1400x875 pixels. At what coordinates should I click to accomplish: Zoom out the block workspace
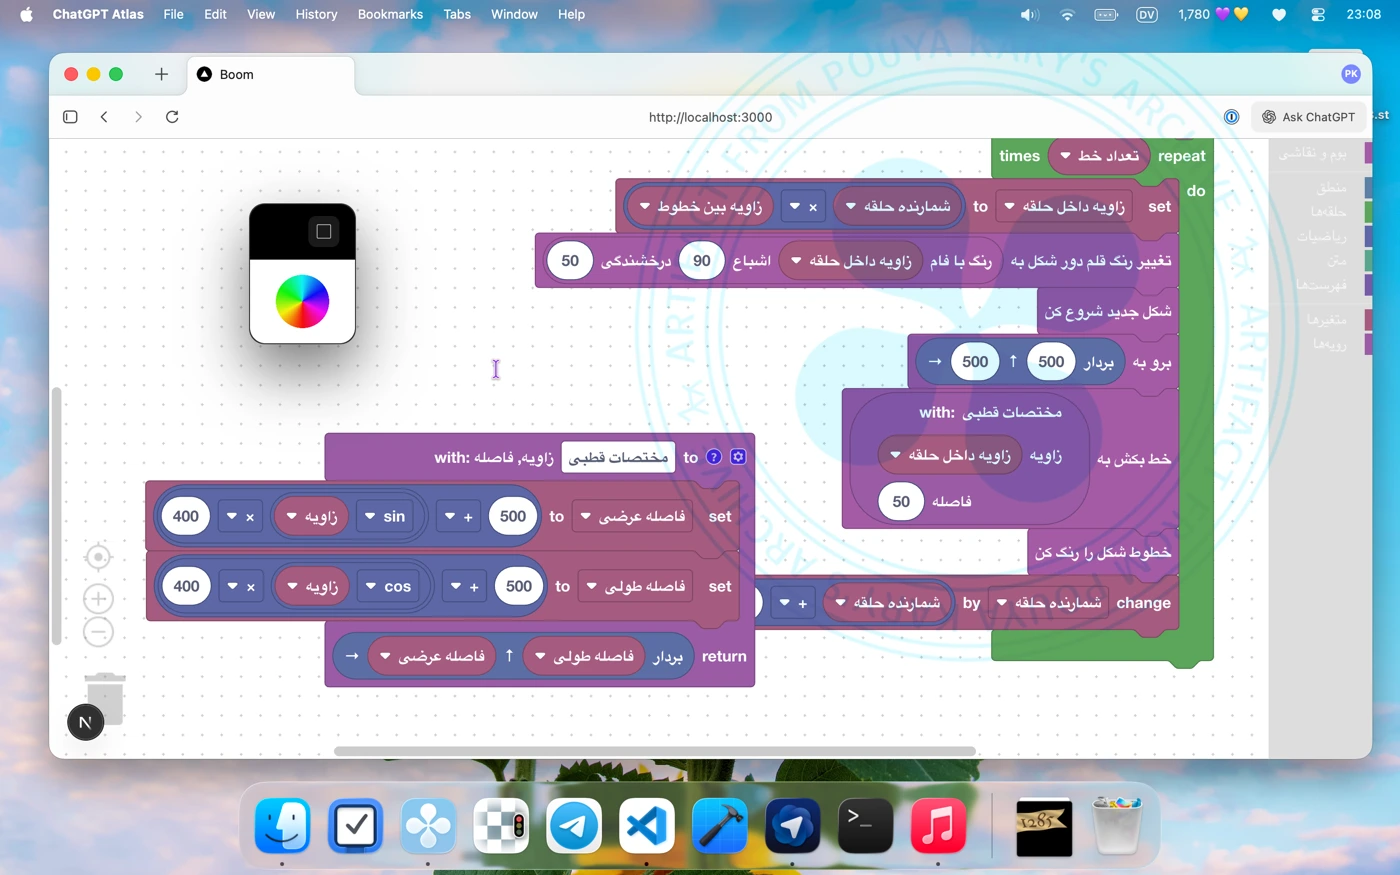[98, 632]
